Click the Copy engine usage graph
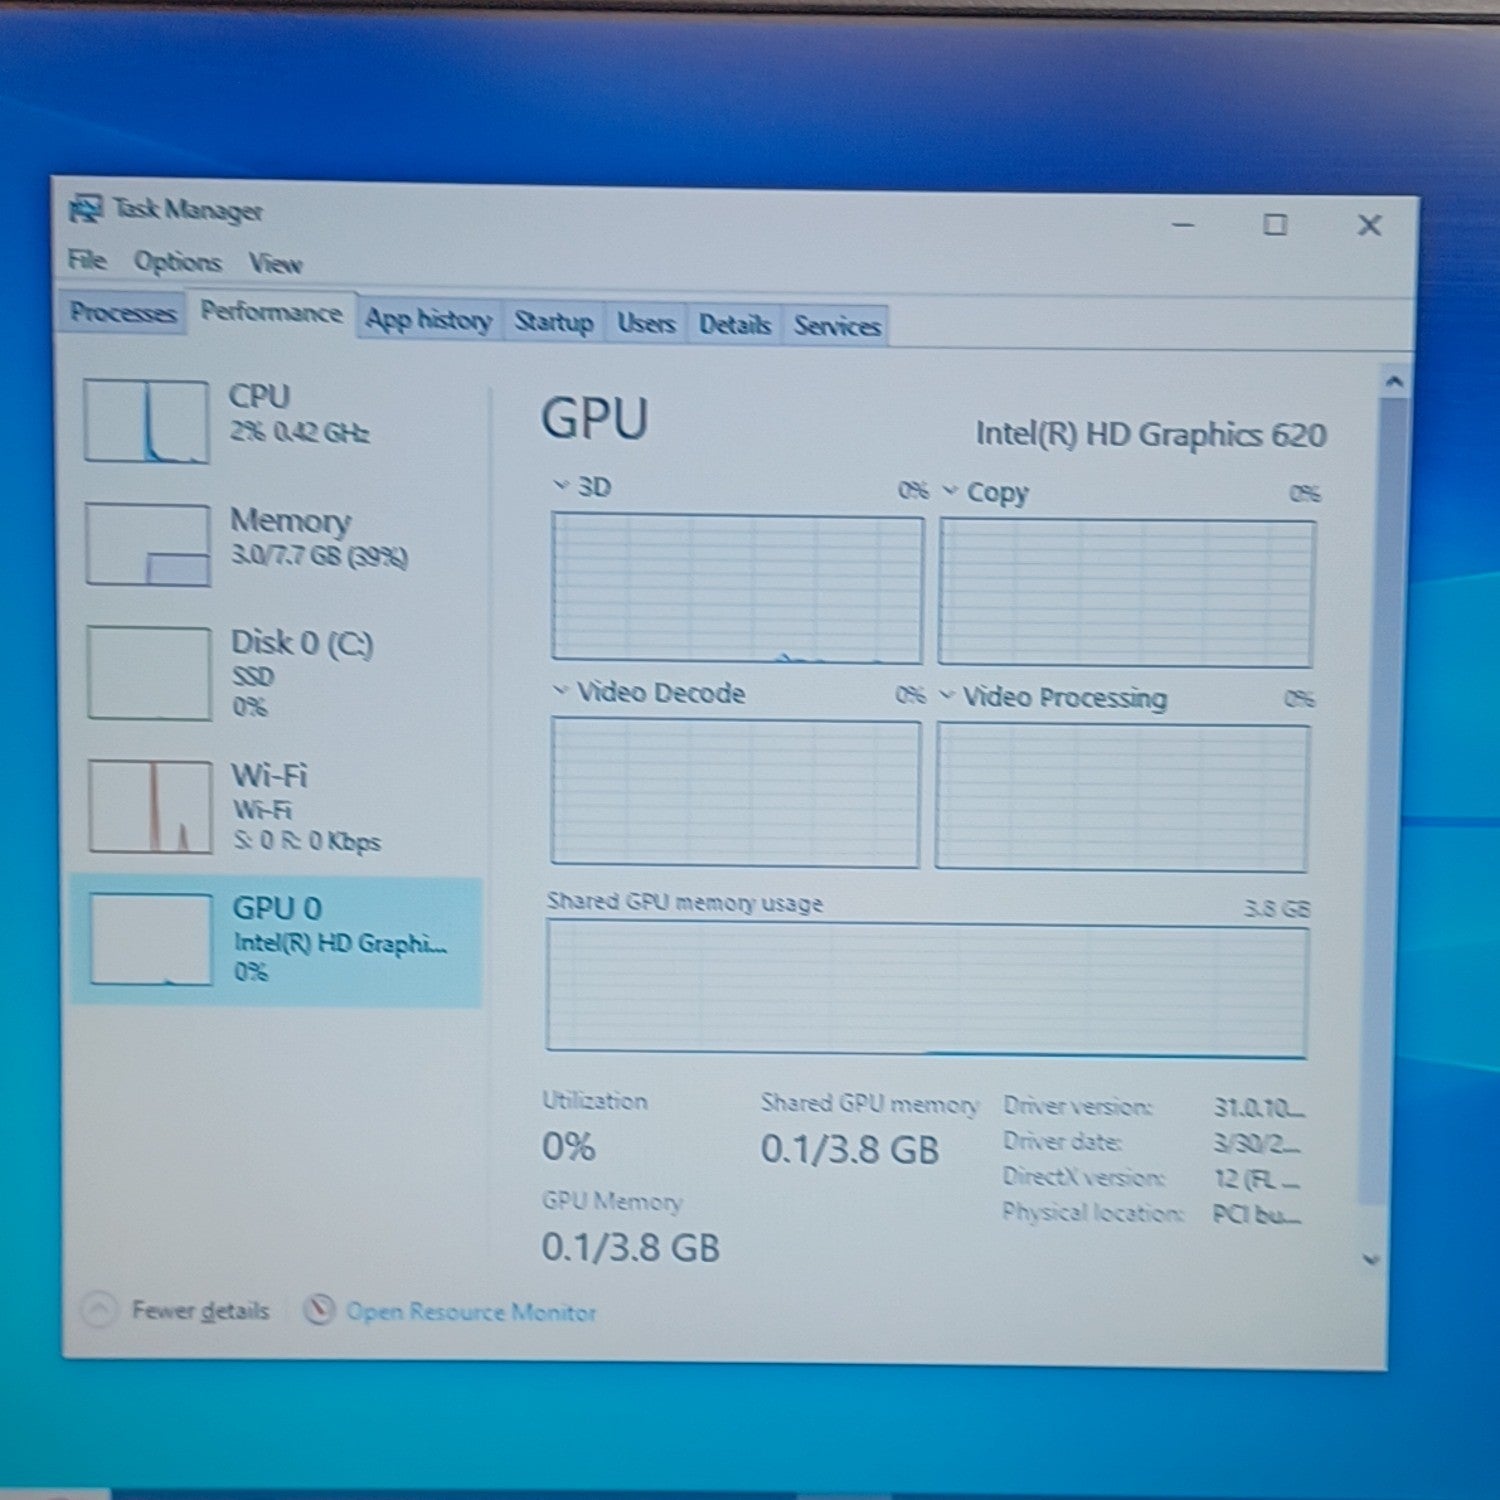 1126,593
